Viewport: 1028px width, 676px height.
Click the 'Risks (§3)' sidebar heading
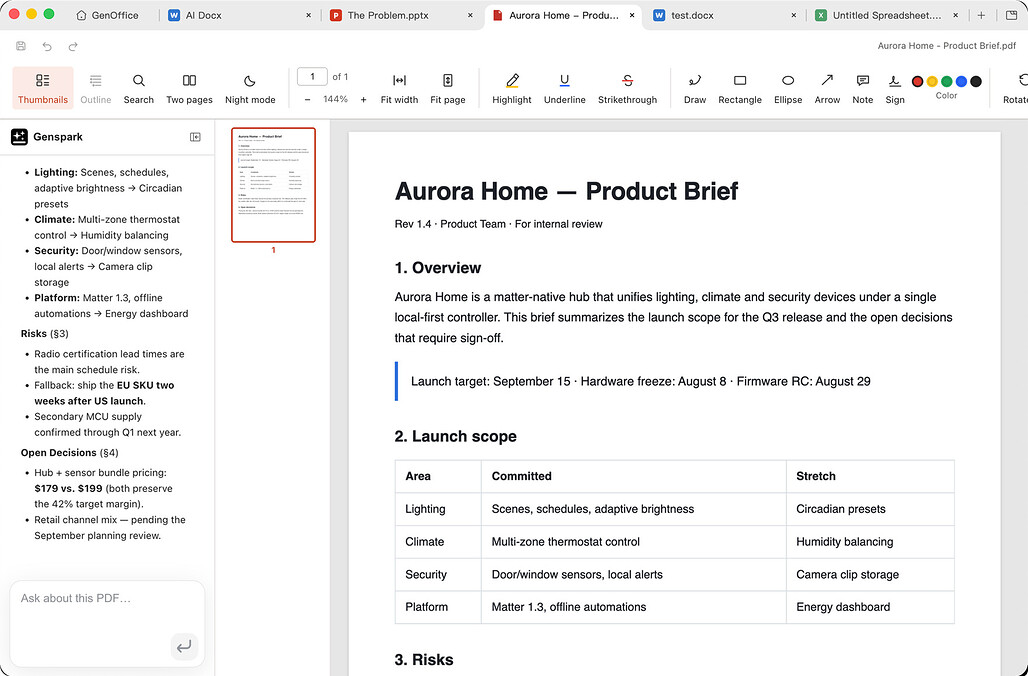click(x=45, y=334)
